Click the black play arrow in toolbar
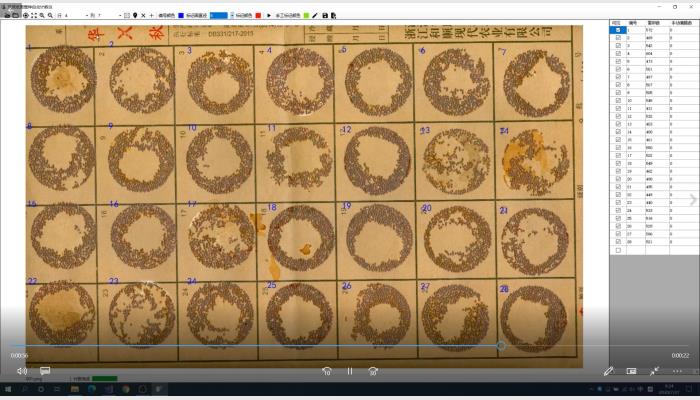This screenshot has height=400, width=700. tap(268, 16)
